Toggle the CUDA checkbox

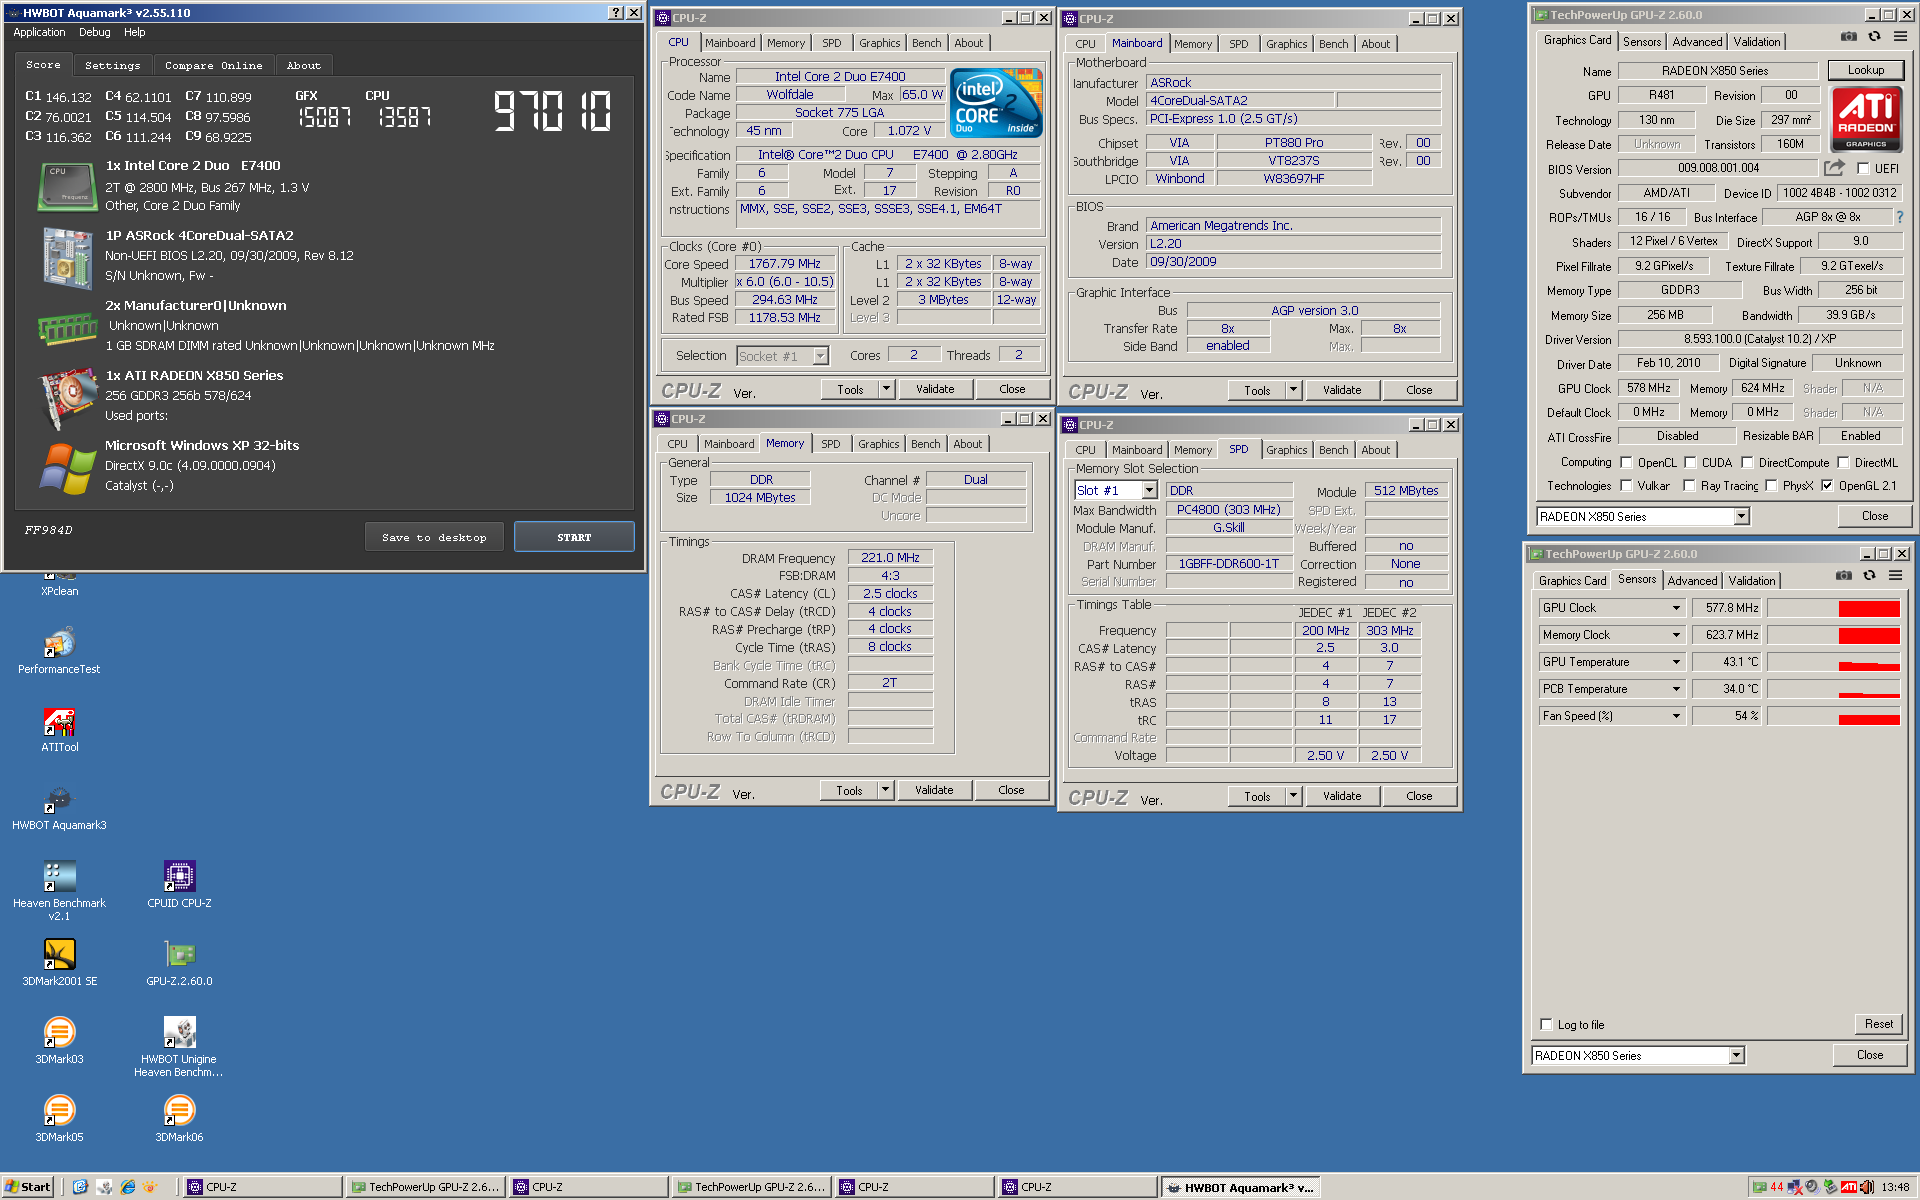[x=1690, y=463]
